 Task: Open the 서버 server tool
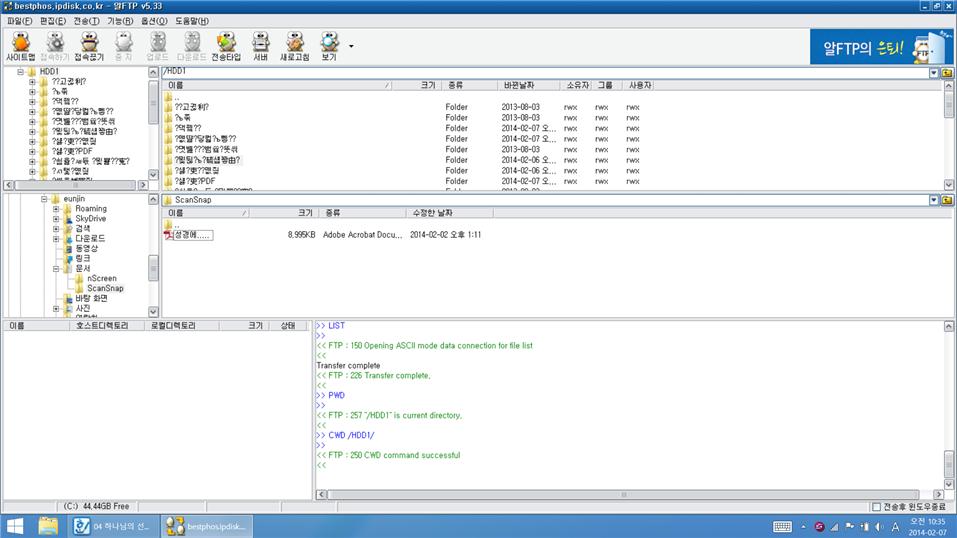click(261, 46)
